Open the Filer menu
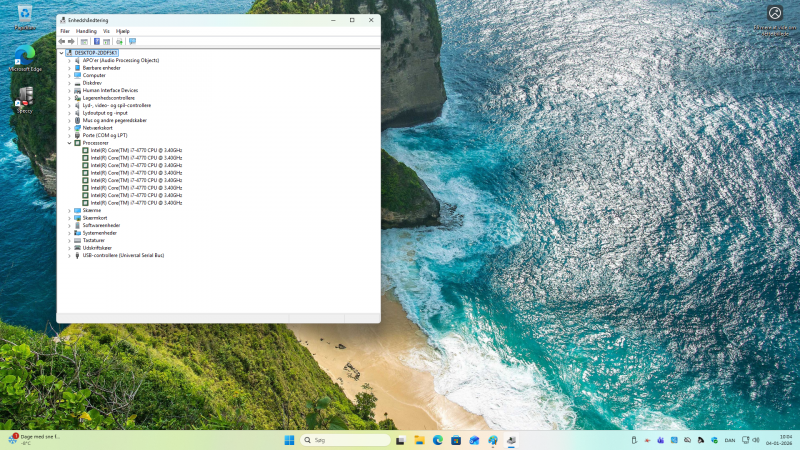The width and height of the screenshot is (800, 450). click(x=65, y=31)
